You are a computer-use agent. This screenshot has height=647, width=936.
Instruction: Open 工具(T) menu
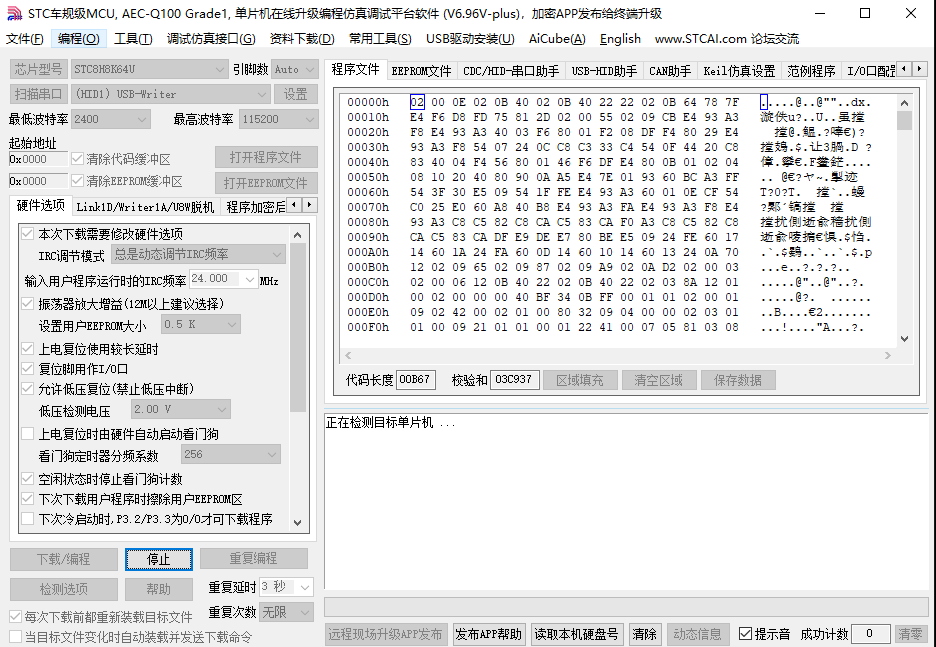[133, 39]
